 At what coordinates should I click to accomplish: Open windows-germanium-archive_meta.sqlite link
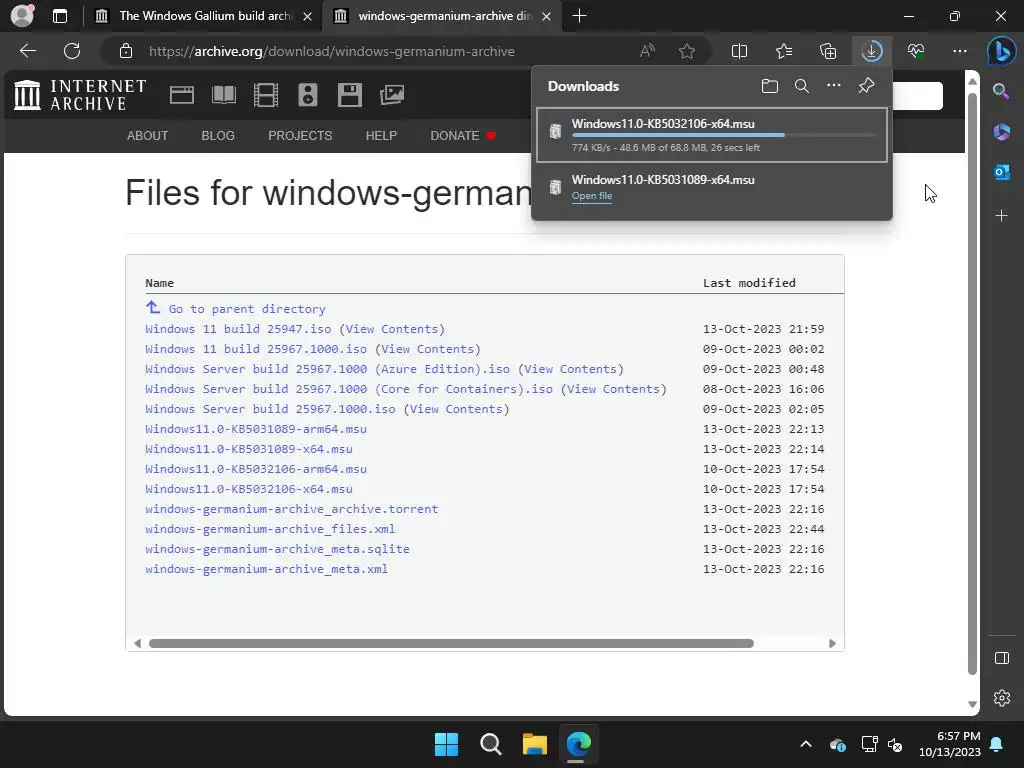coord(278,549)
